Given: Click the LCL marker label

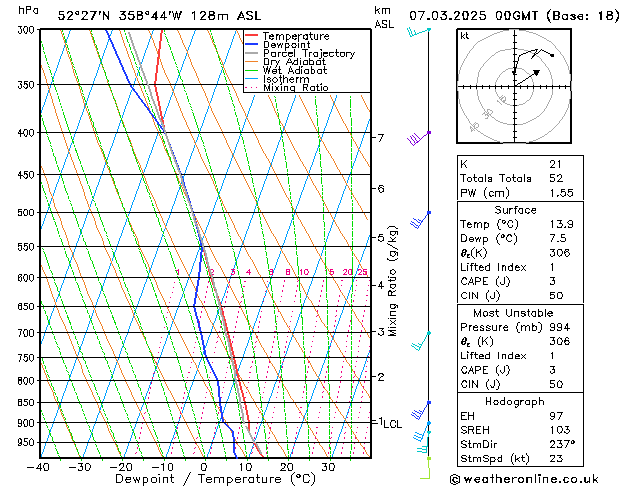Looking at the screenshot, I should pos(392,424).
